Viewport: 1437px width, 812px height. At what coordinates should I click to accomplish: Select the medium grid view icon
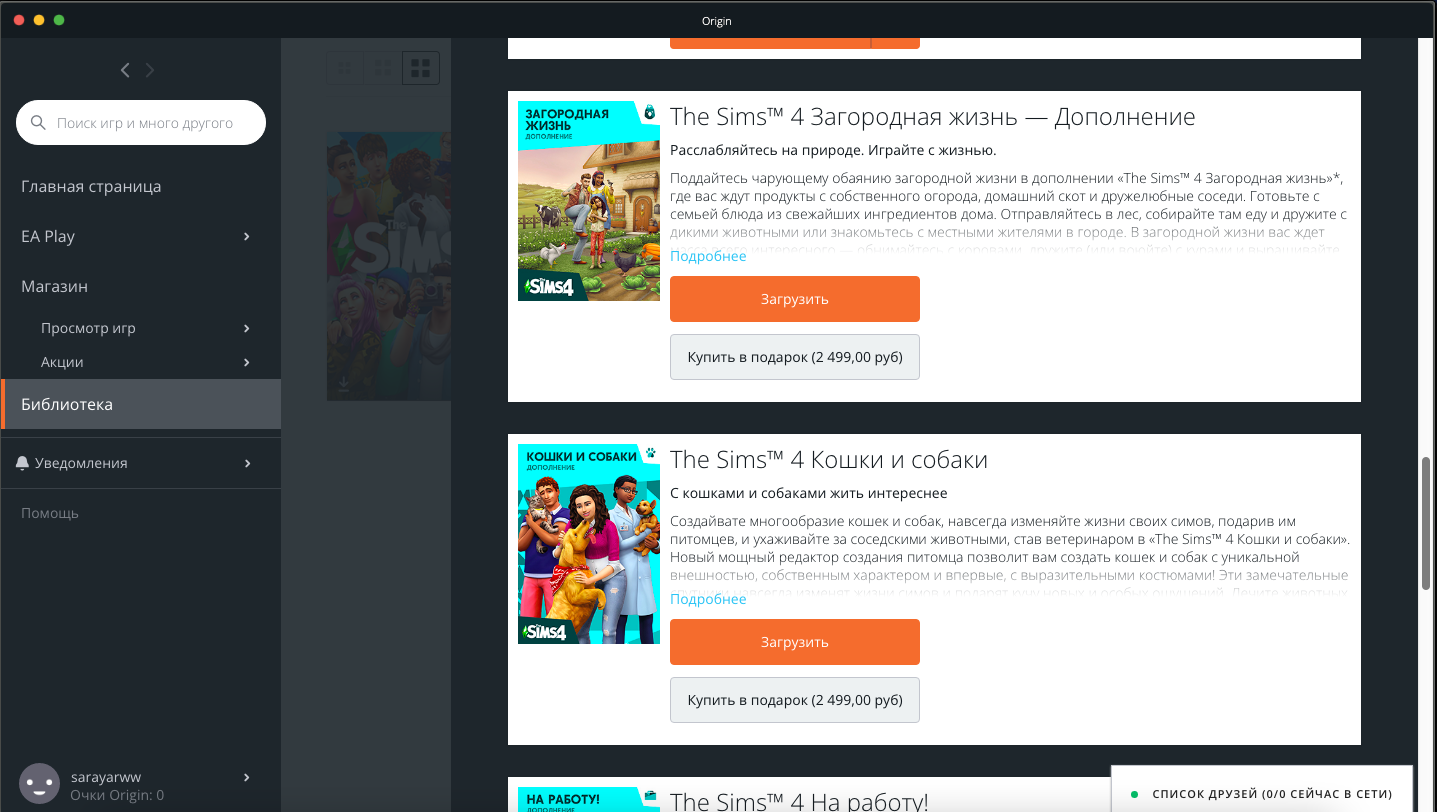[x=381, y=67]
